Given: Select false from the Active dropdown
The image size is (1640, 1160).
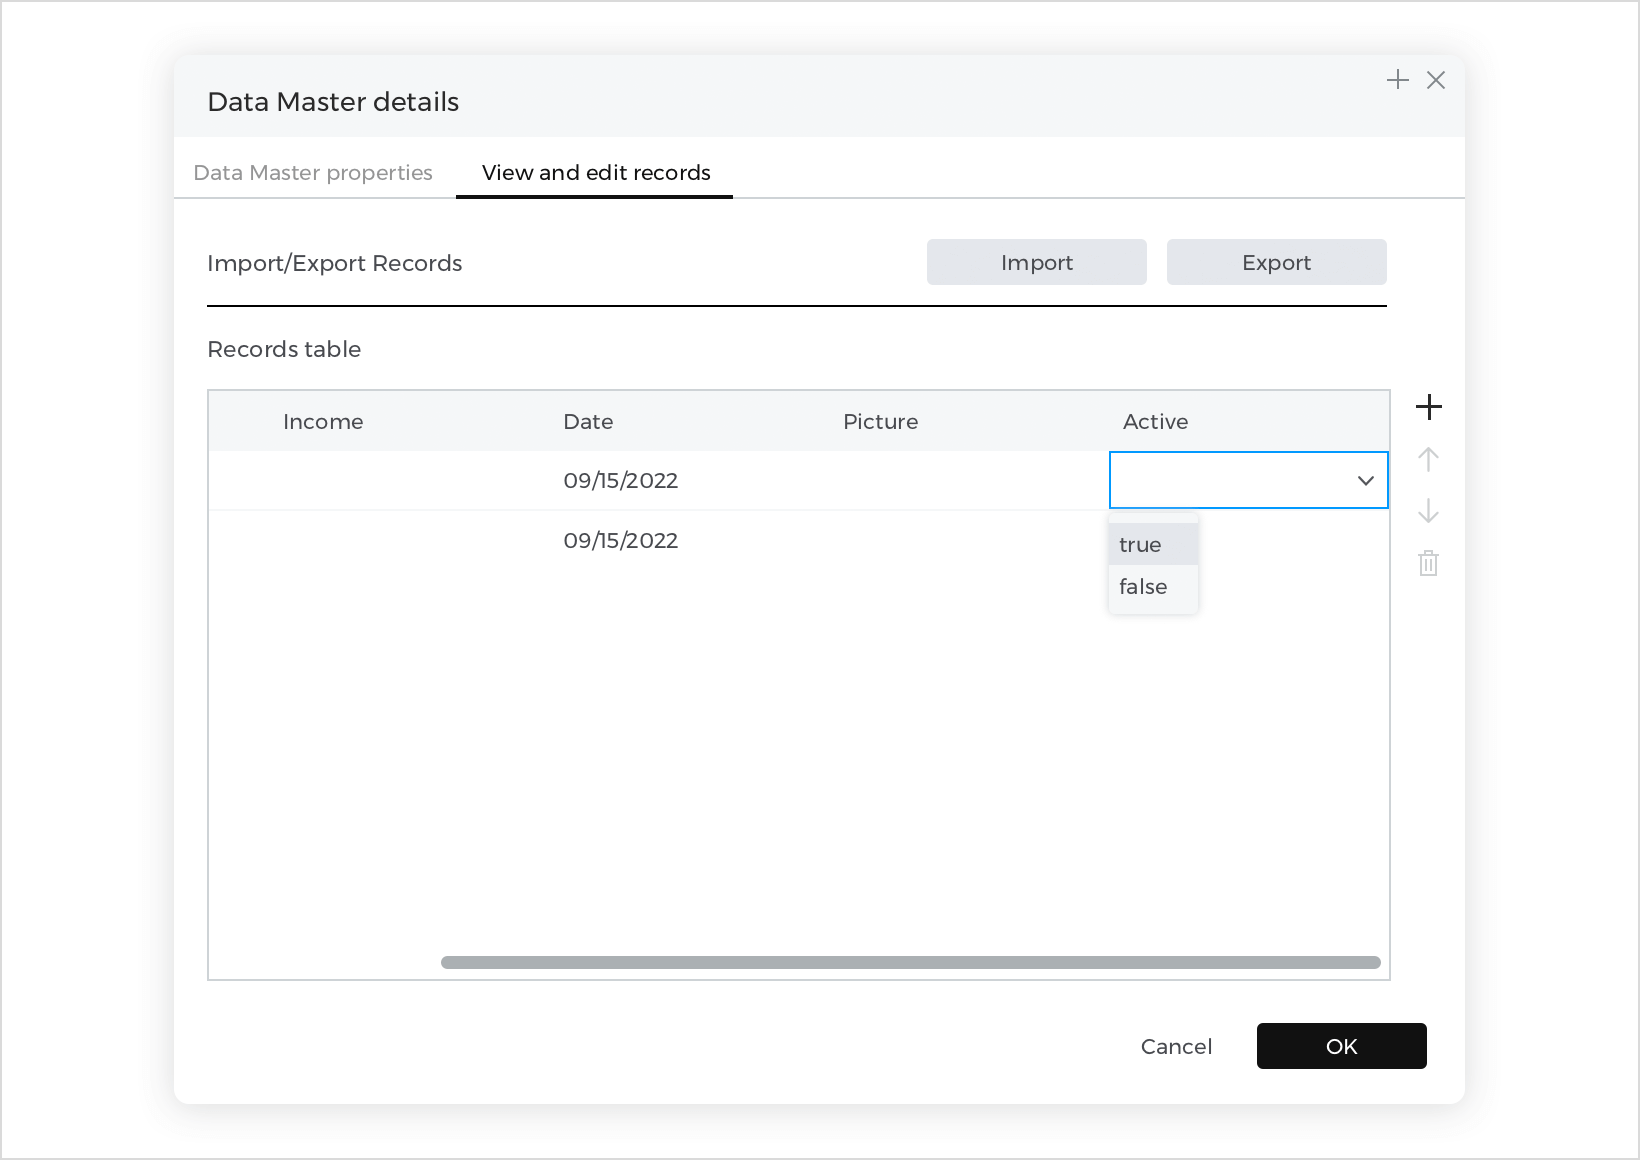Looking at the screenshot, I should coord(1141,587).
